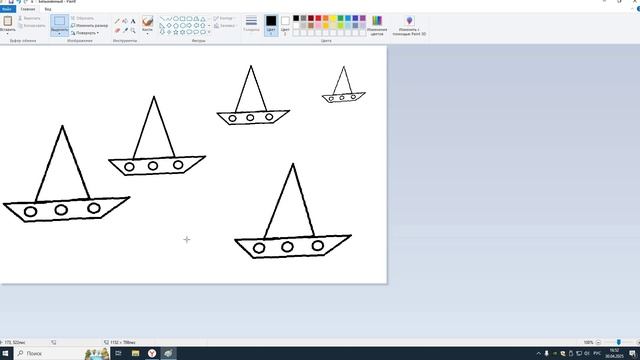
Task: Pick the yellow palette color
Action: [333, 18]
